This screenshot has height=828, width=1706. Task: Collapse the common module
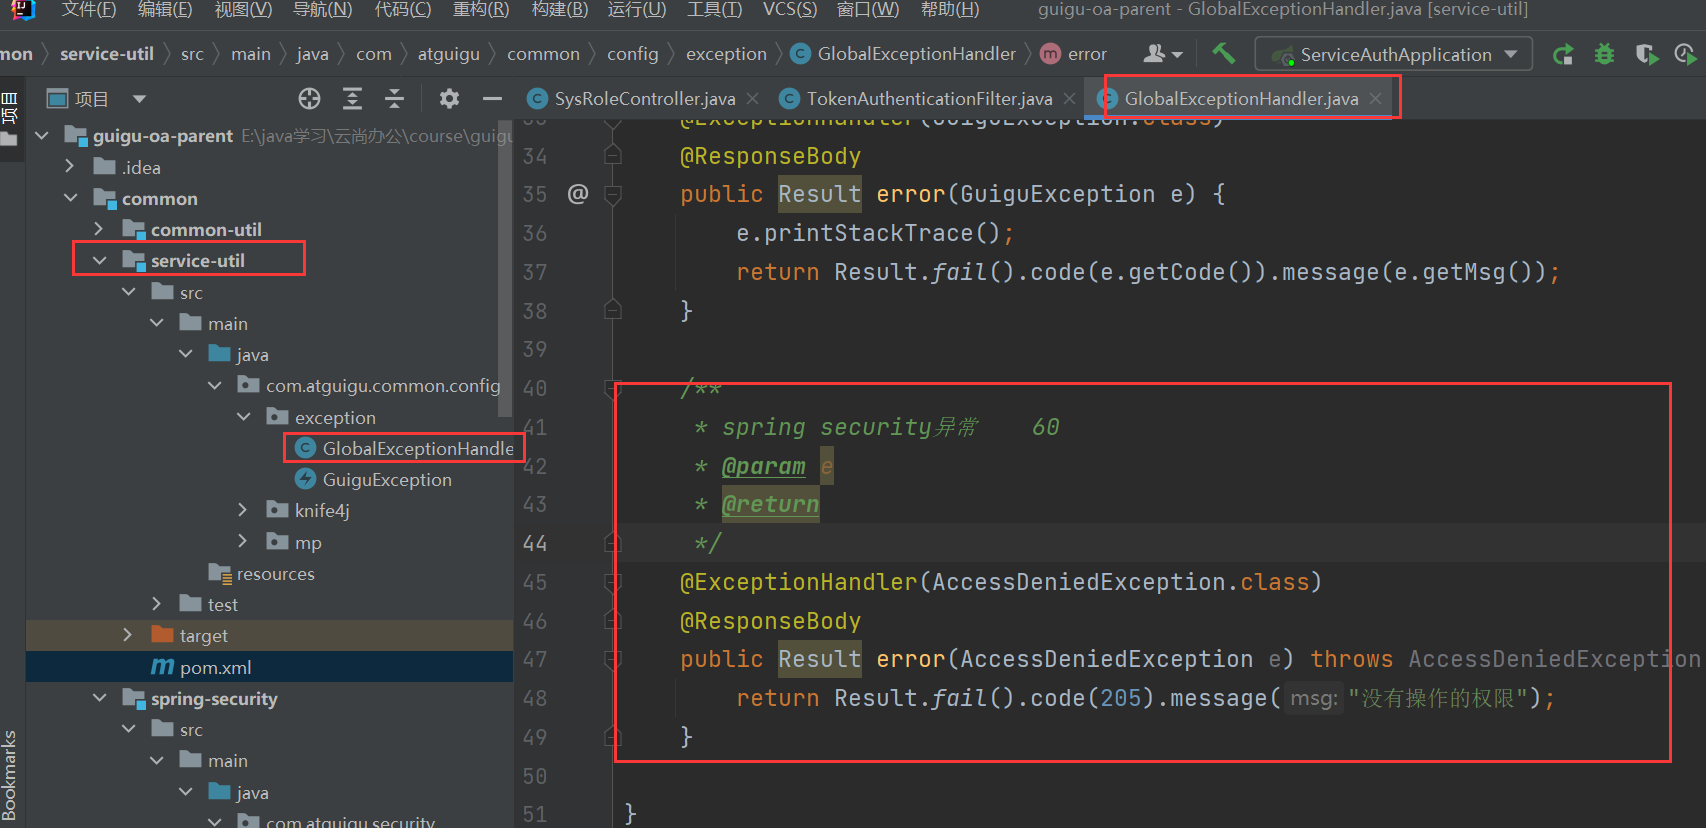[70, 198]
